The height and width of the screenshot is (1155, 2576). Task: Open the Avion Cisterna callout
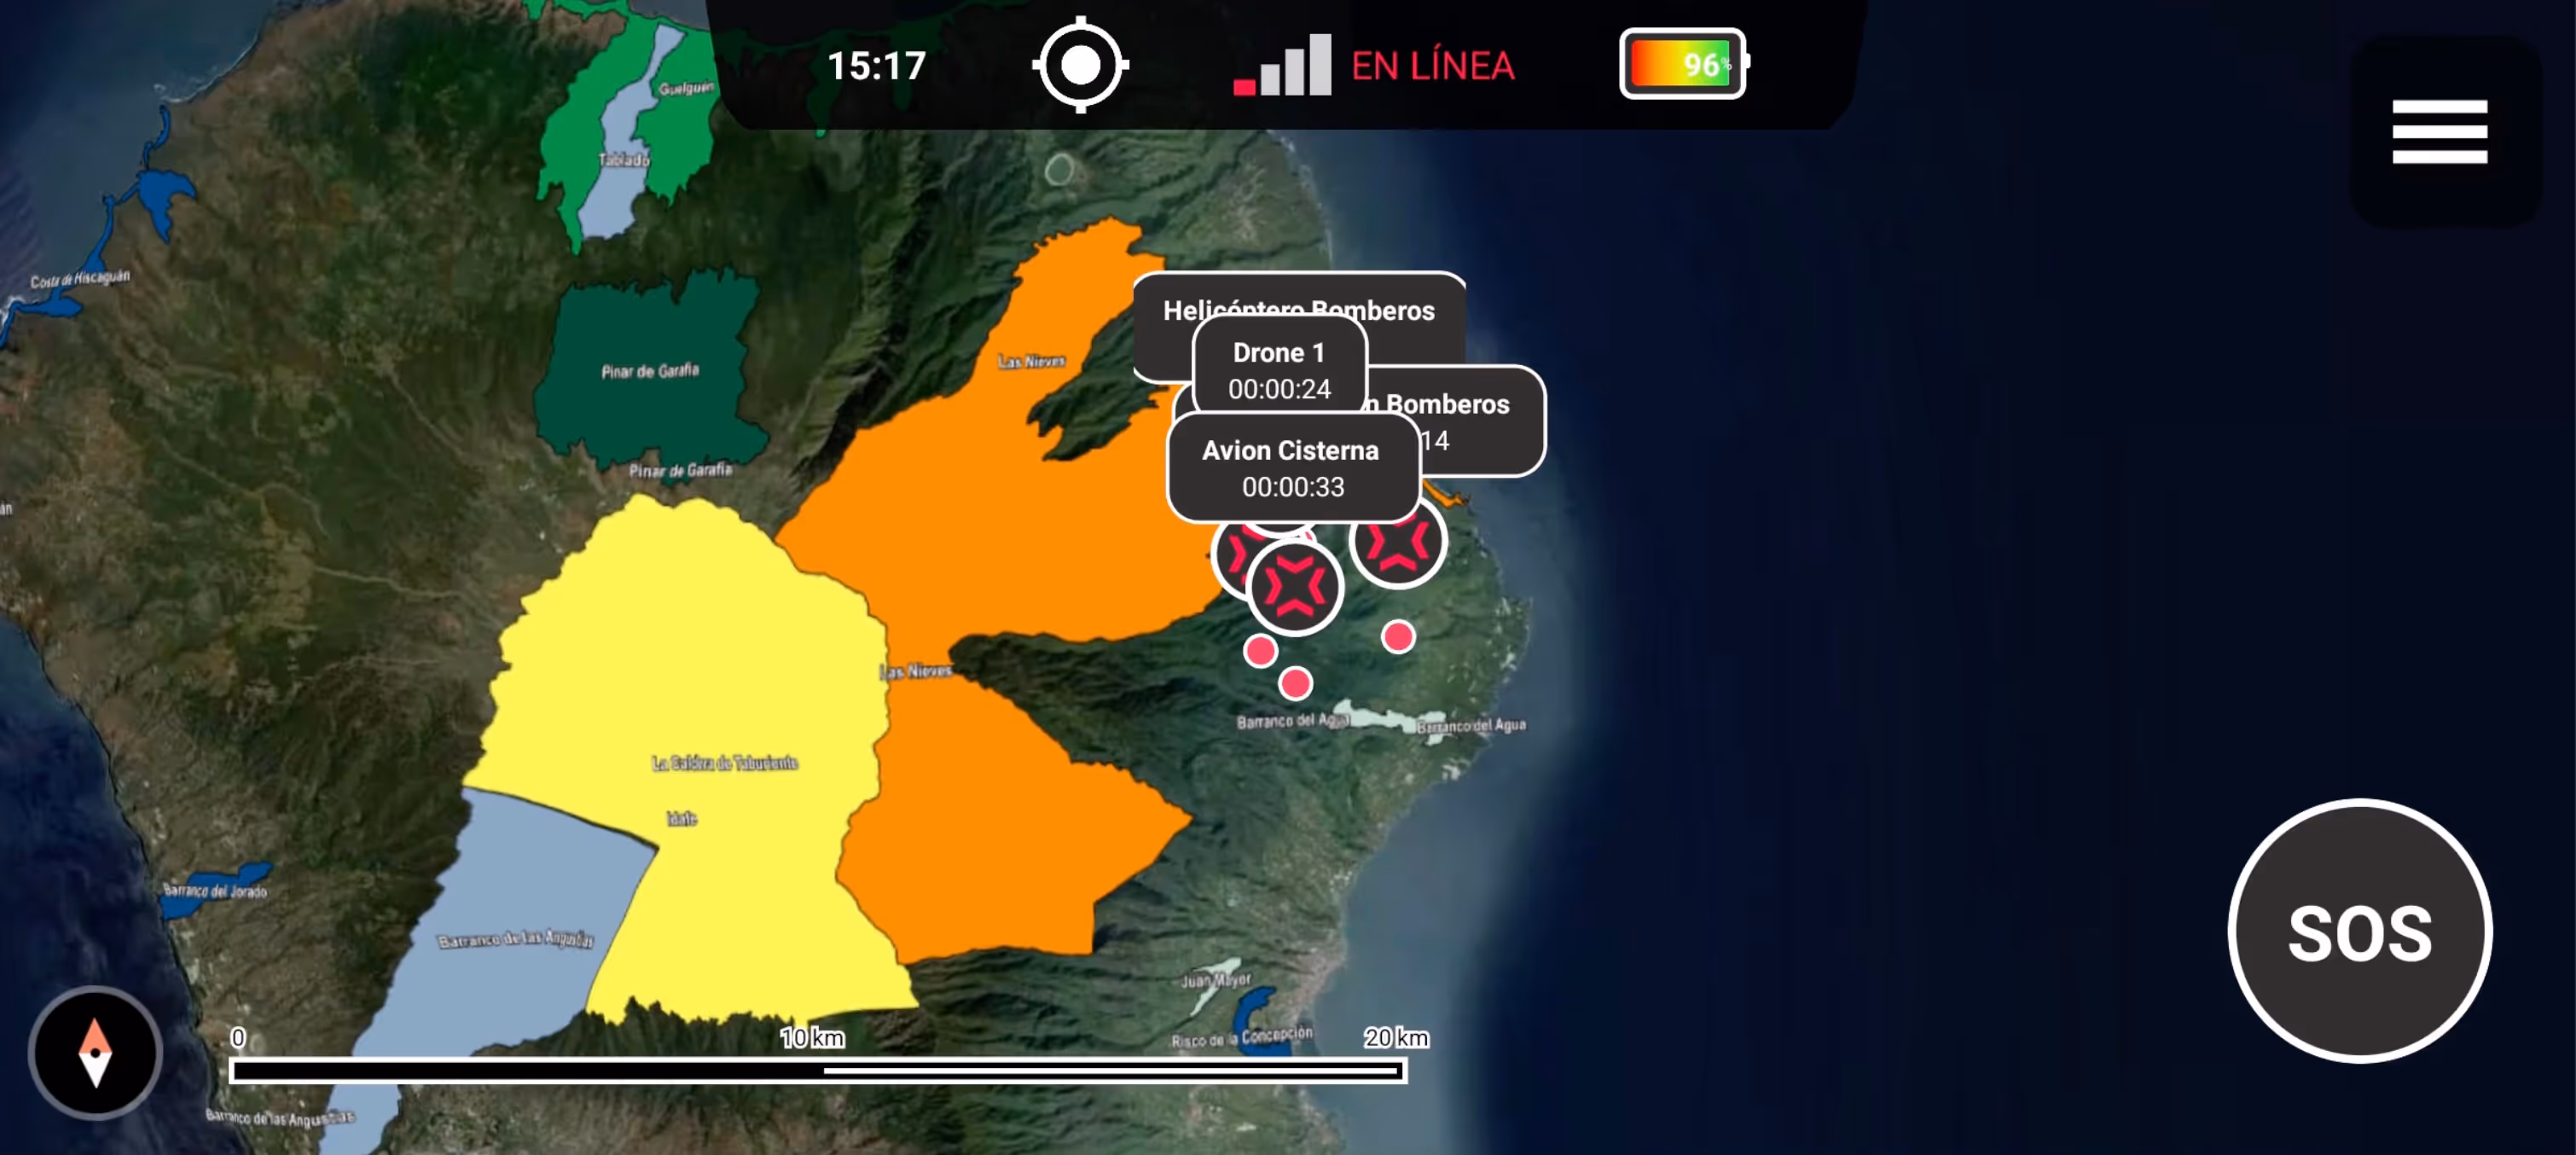point(1293,467)
